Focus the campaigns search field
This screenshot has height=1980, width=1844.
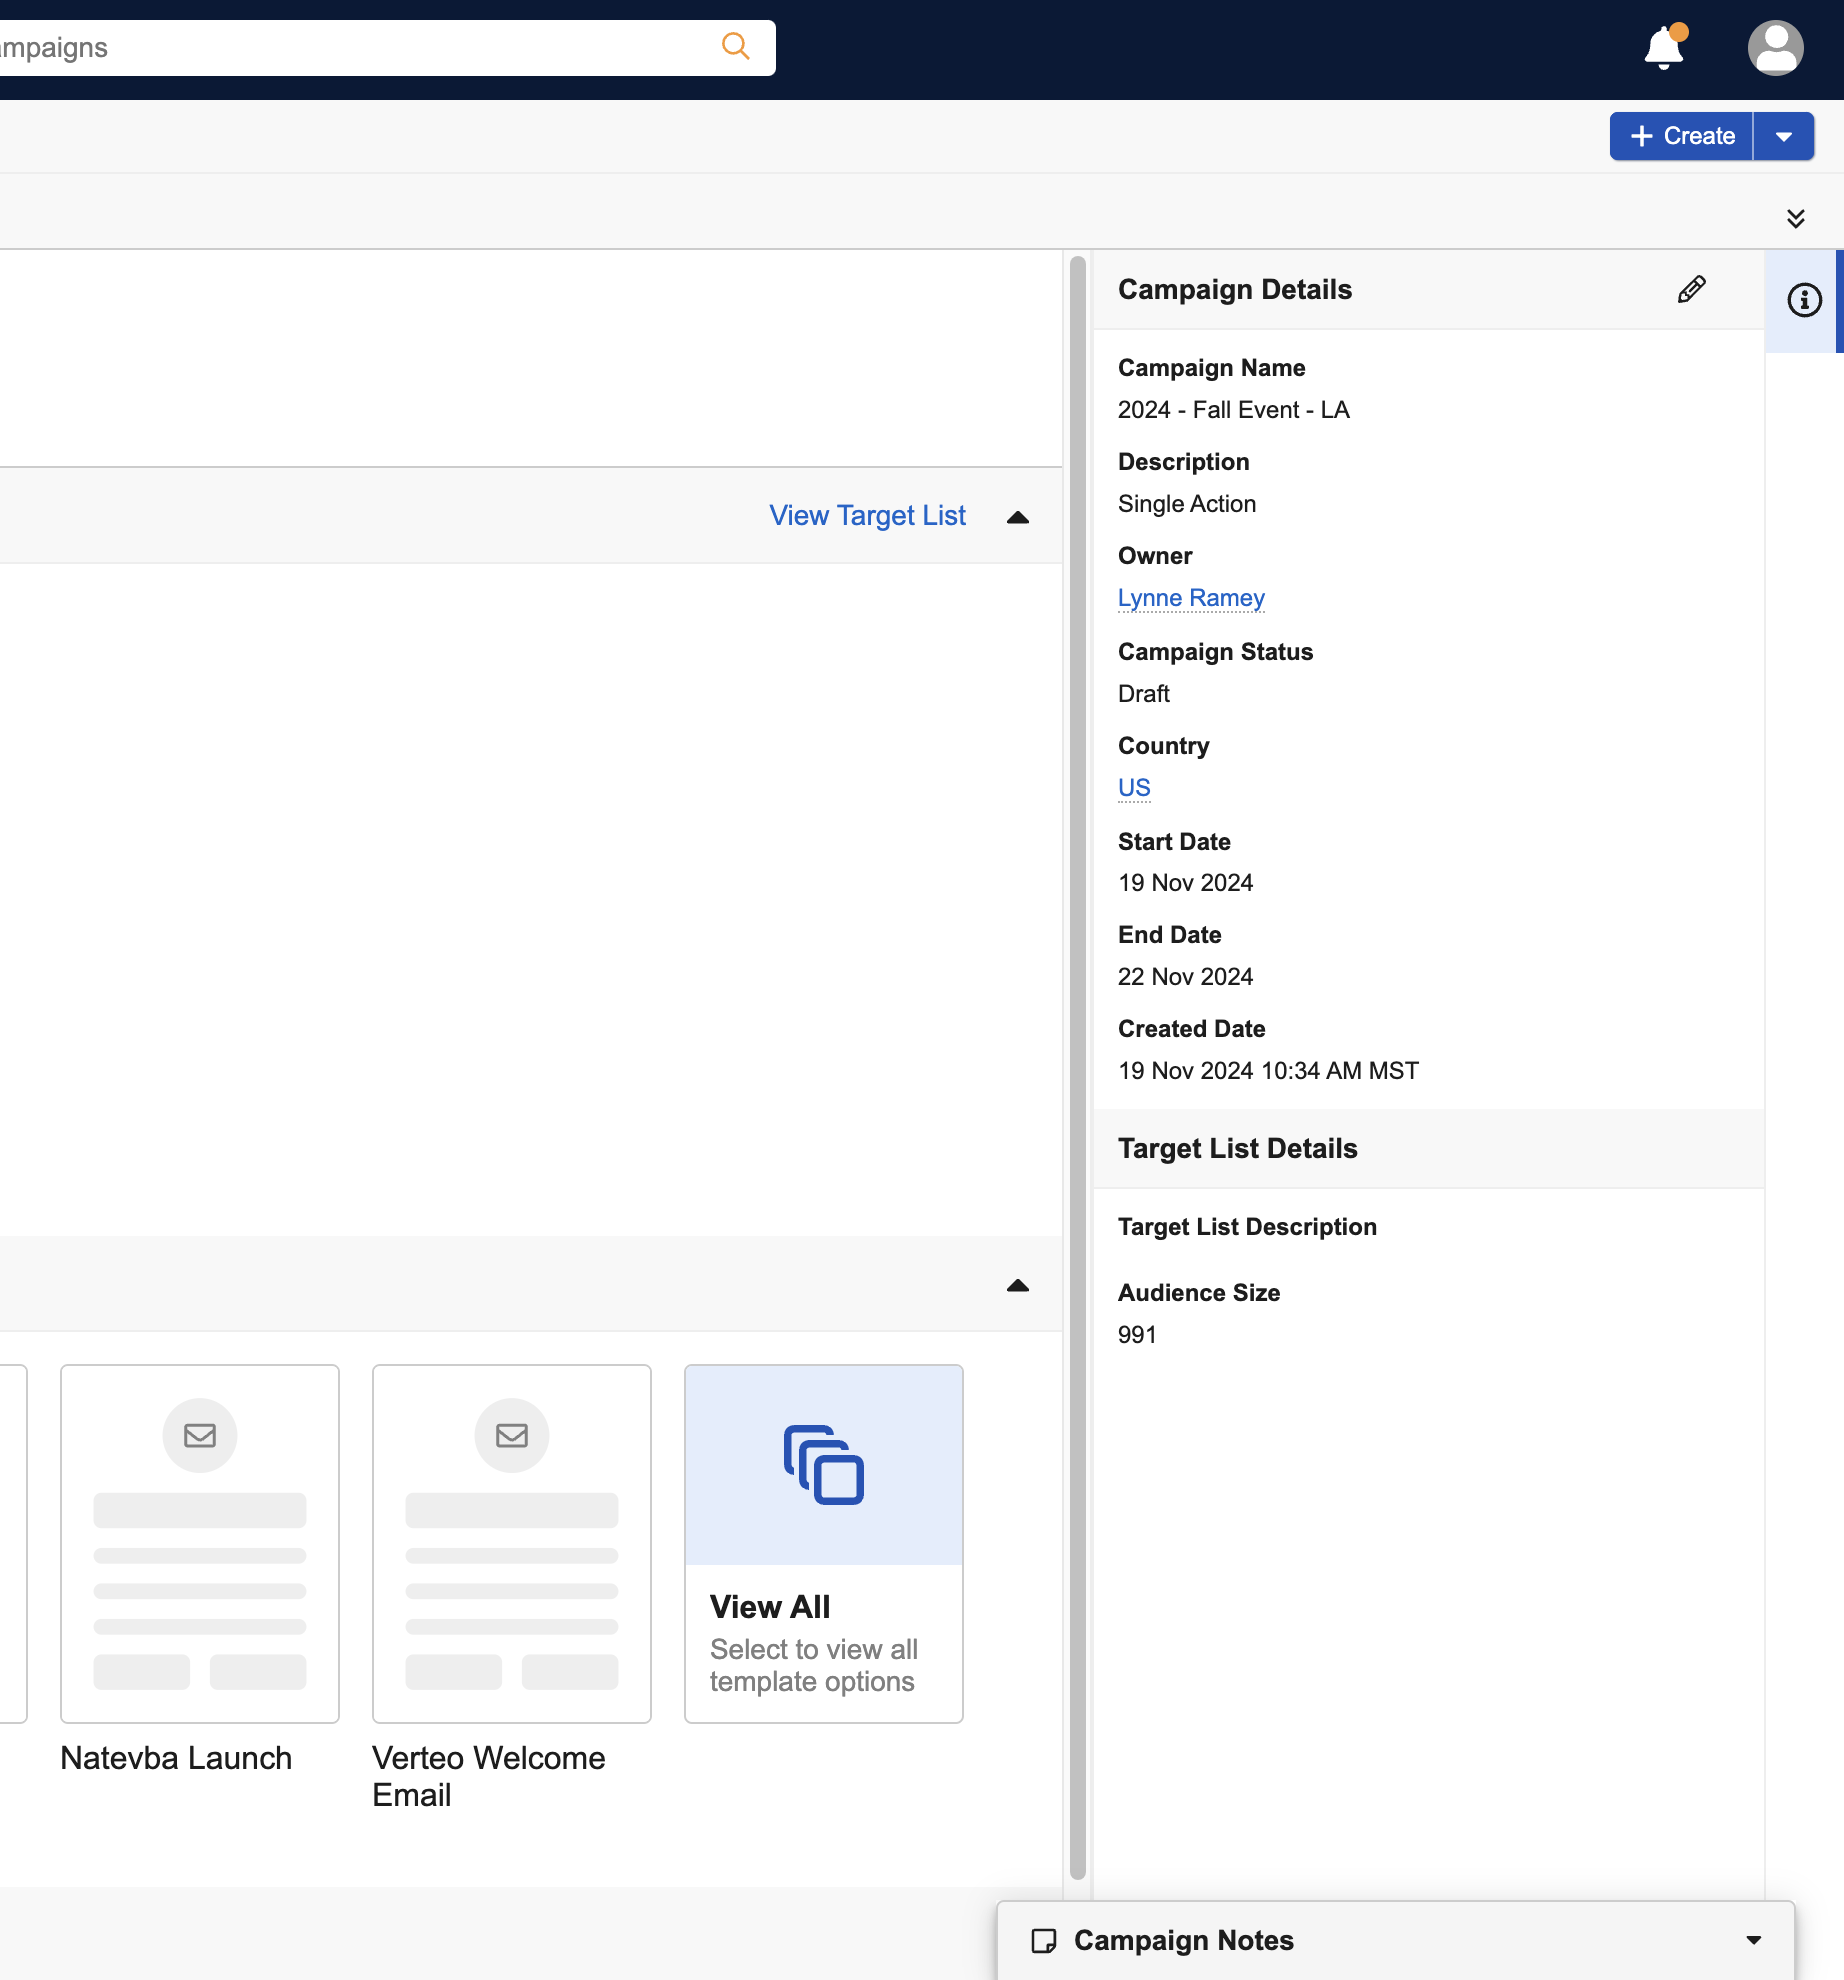pos(350,48)
